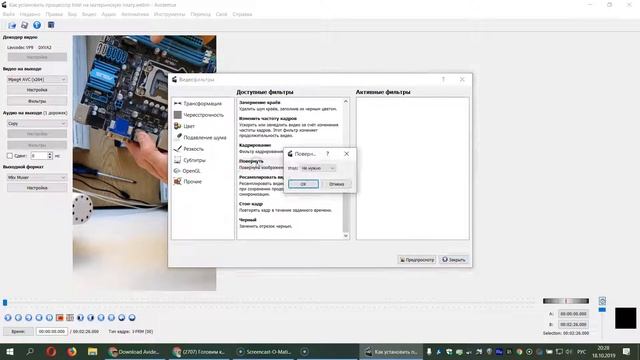Click the marker A time value field
Image resolution: width=640 pixels, height=360 pixels.
tap(573, 314)
